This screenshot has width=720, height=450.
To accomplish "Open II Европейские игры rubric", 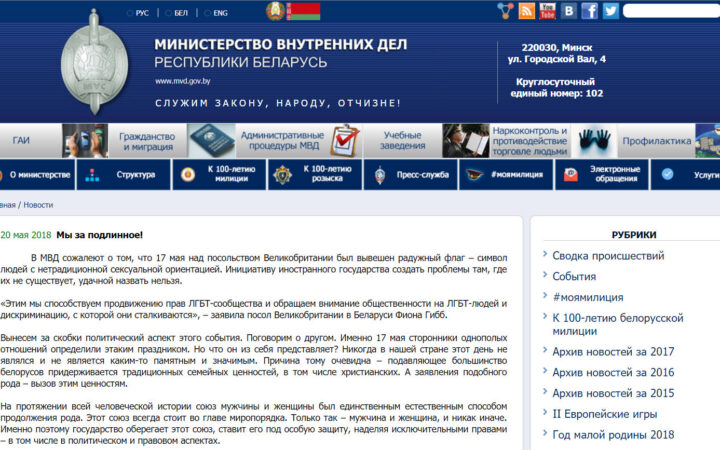I will (x=604, y=414).
